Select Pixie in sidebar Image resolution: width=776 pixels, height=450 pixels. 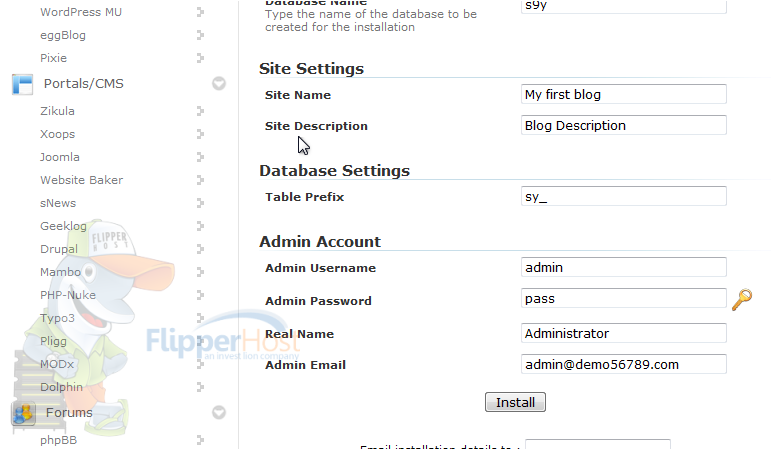click(53, 58)
